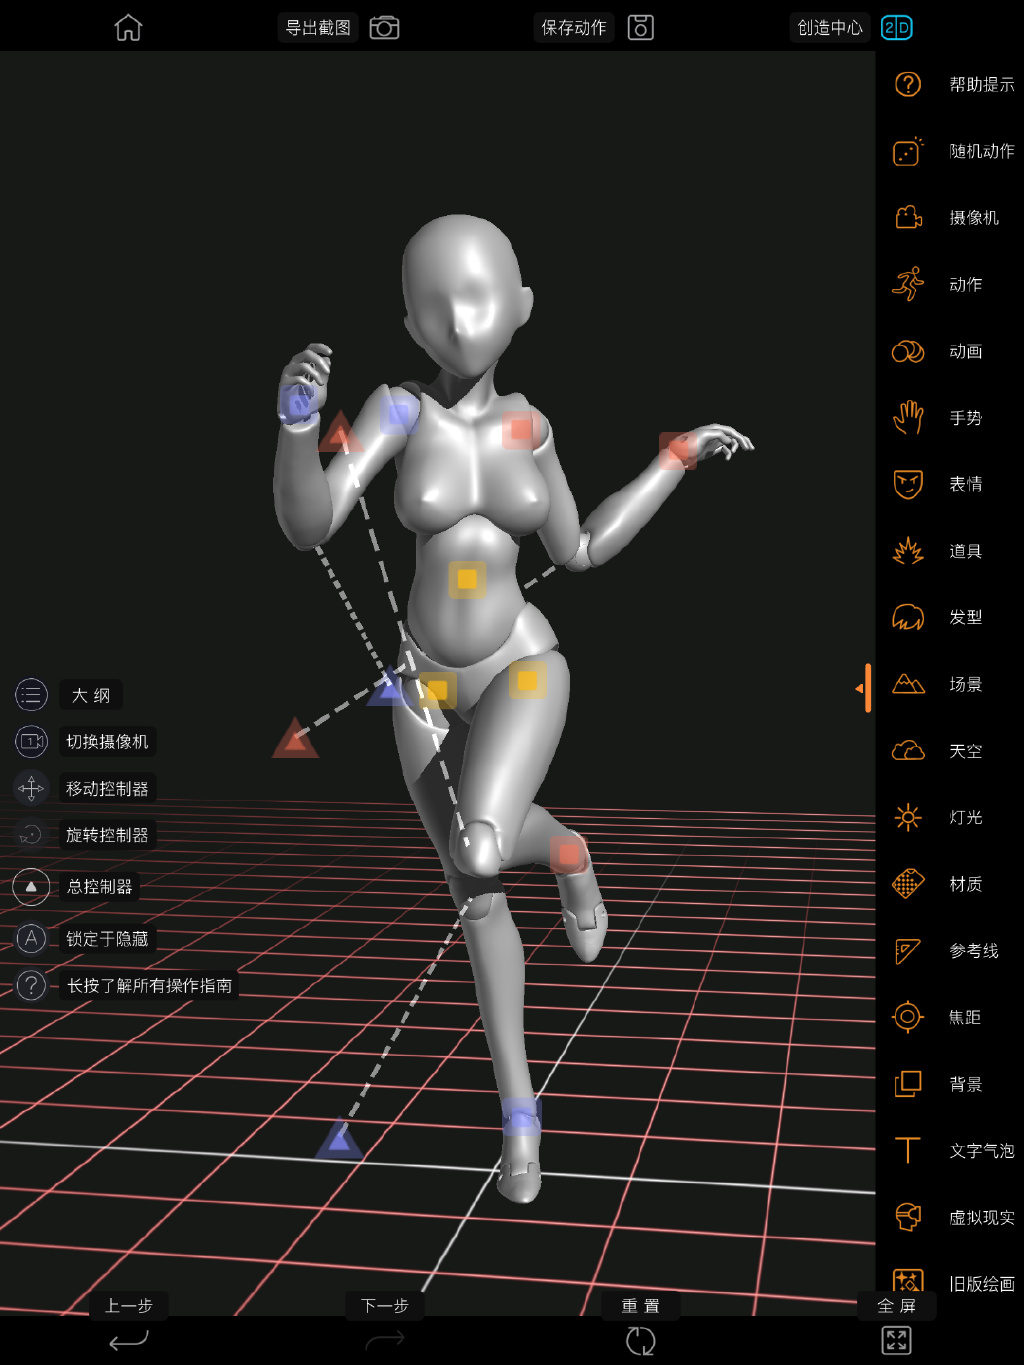Screen dimensions: 1024x1365
Task: Click the camera icon for export screenshot
Action: 384,27
